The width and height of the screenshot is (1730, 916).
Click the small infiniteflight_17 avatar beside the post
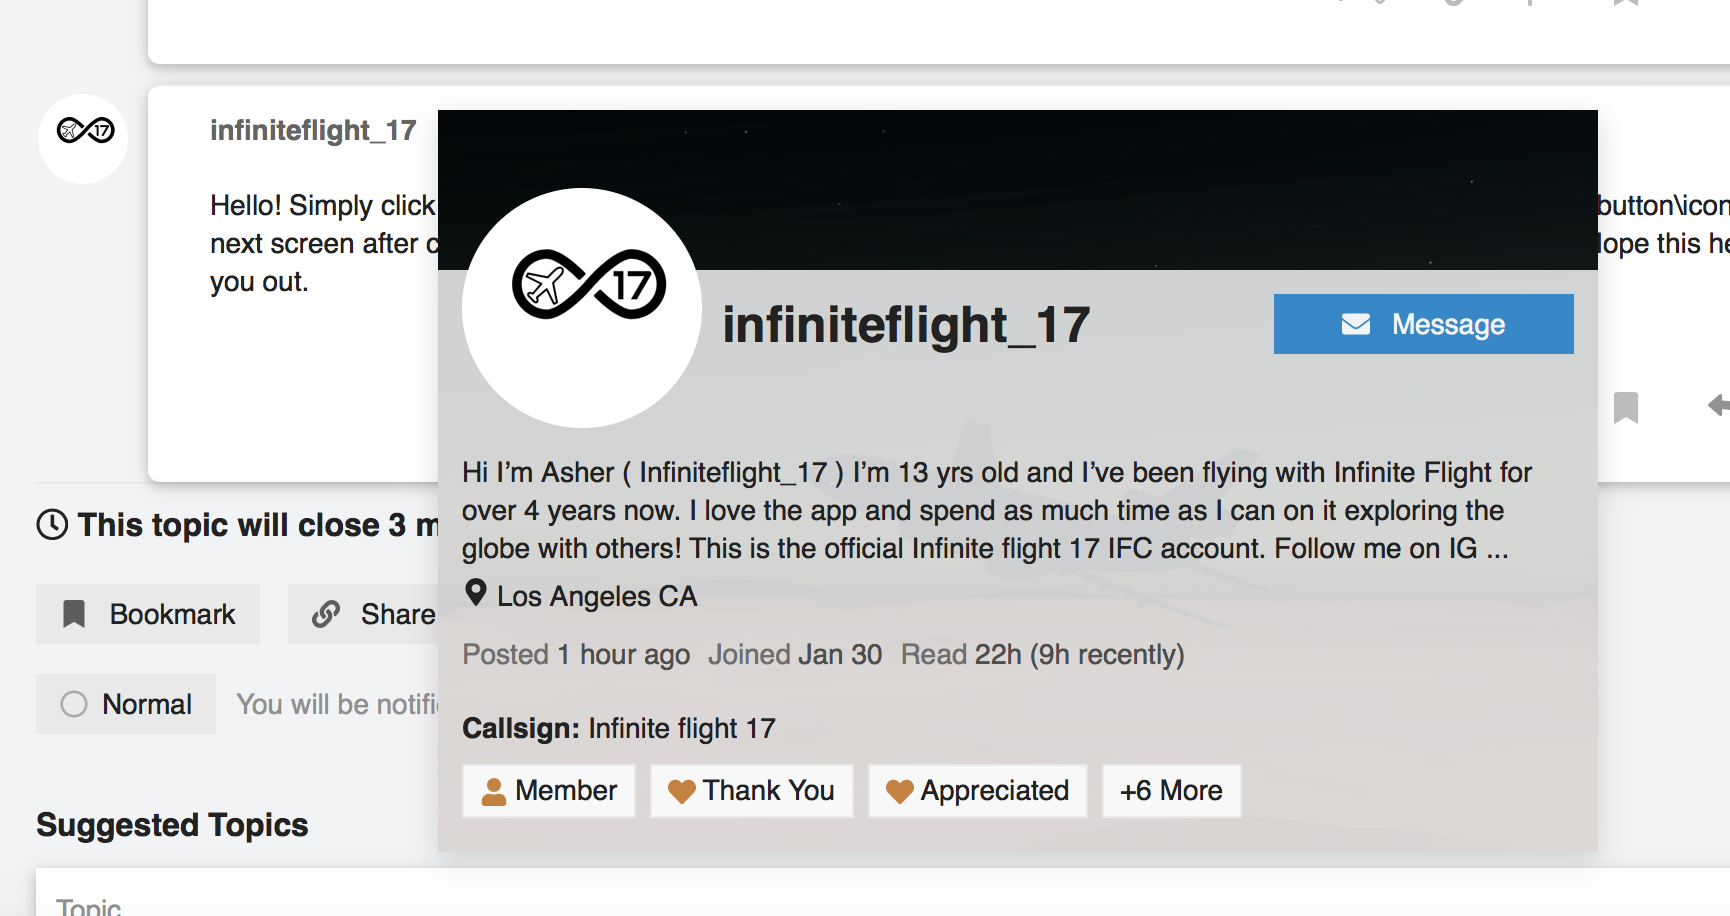click(x=83, y=138)
